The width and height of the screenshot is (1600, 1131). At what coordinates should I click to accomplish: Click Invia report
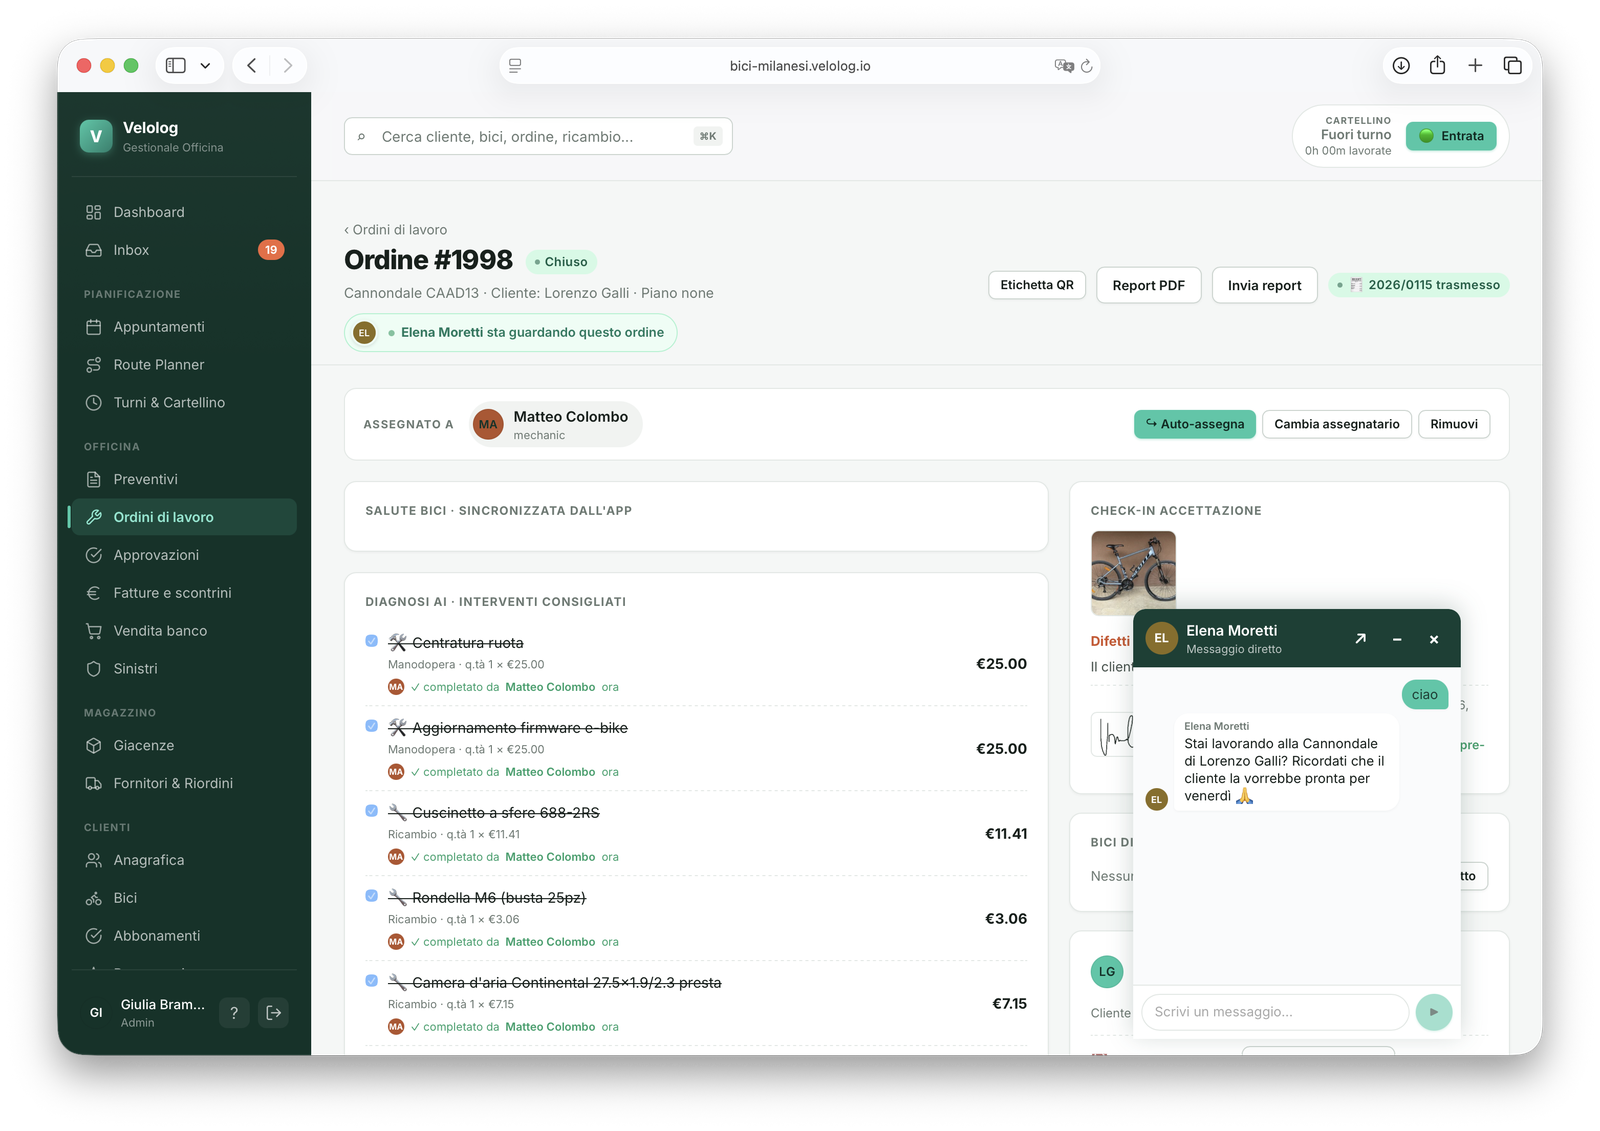[x=1265, y=285]
